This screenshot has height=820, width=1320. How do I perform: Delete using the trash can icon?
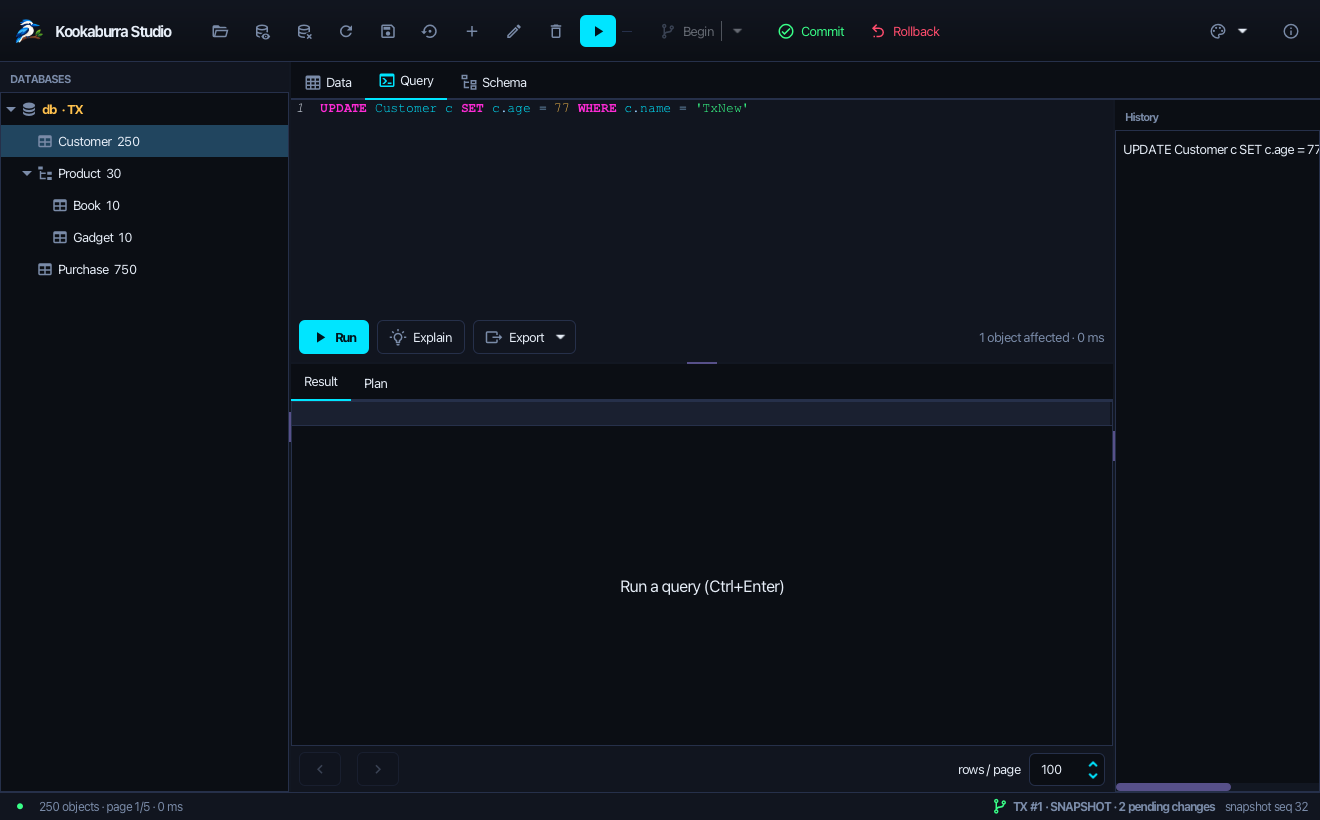pos(556,31)
